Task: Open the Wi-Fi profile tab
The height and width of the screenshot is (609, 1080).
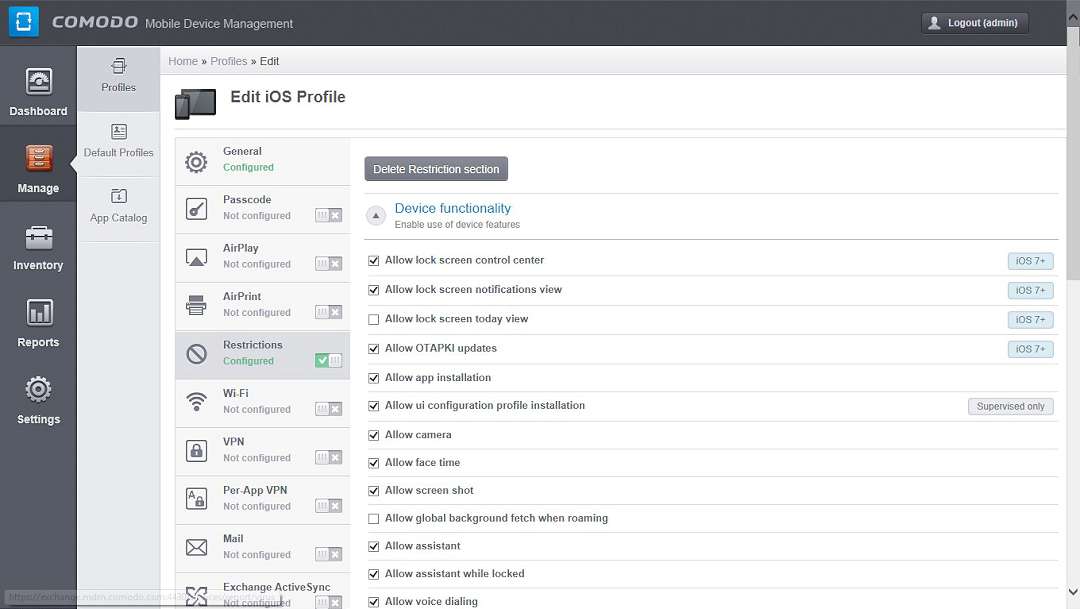Action: [x=262, y=403]
